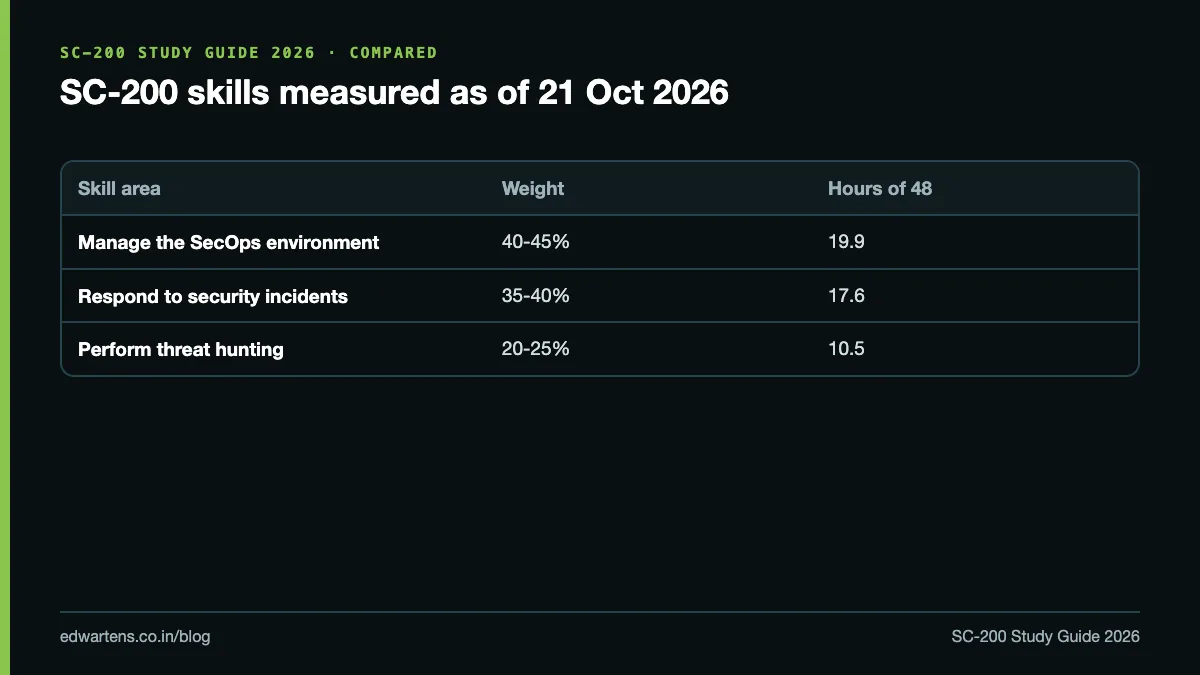Click the '10.5' hours value
1200x675 pixels.
(x=846, y=349)
